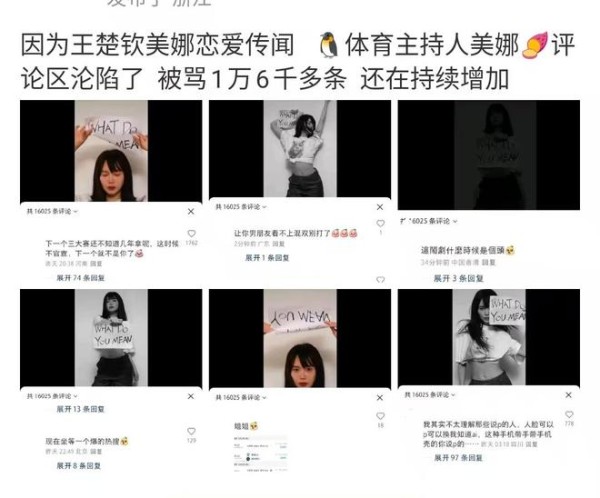
Task: Open the top-left WHAT DO YOU MEAN thumbnail
Action: coord(111,151)
